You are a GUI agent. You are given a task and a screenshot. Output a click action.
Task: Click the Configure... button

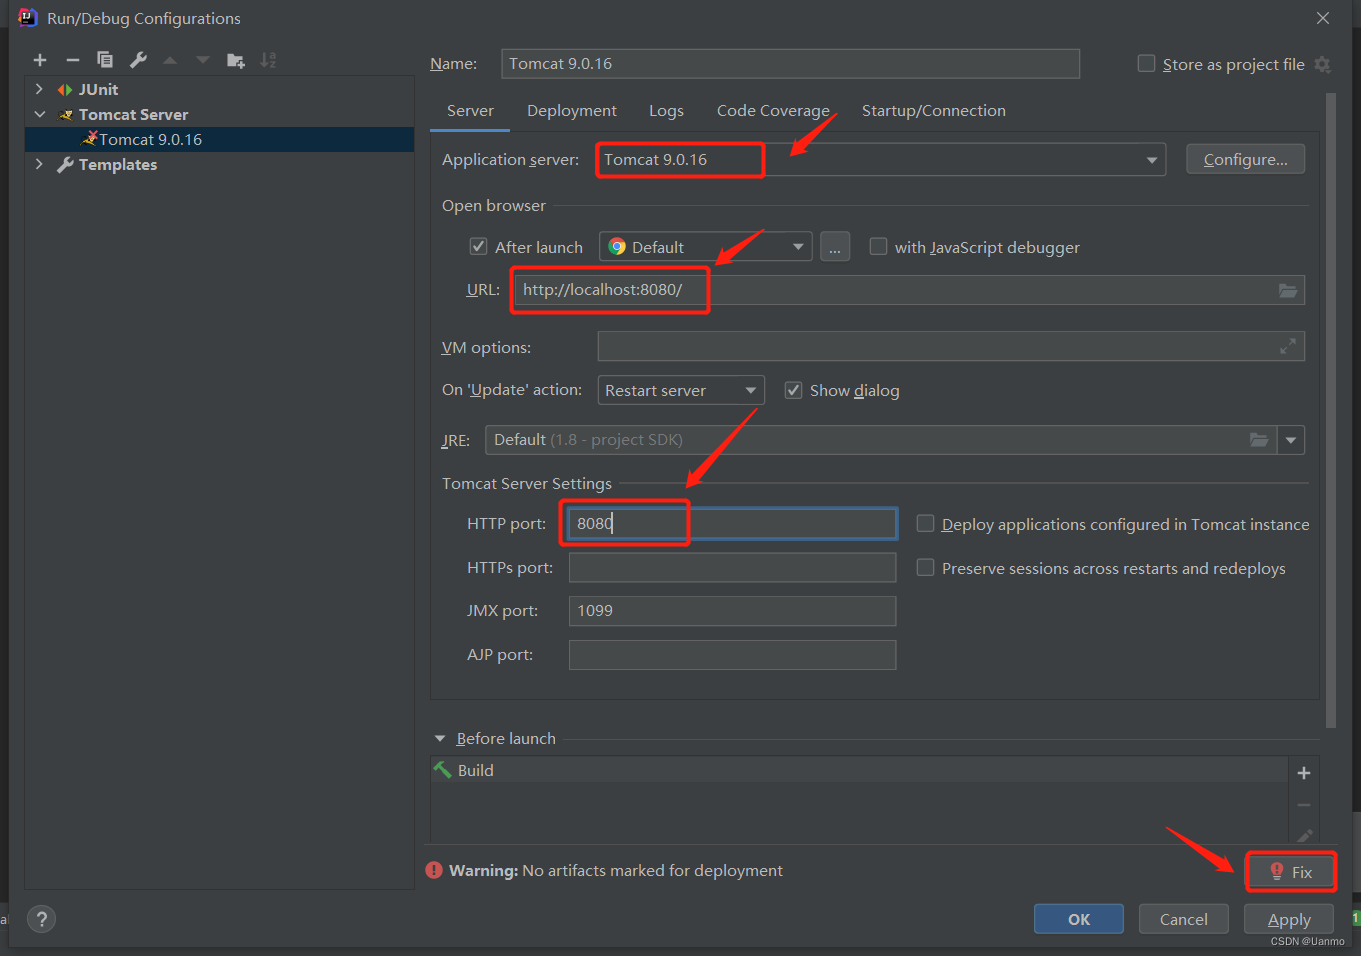pos(1245,159)
